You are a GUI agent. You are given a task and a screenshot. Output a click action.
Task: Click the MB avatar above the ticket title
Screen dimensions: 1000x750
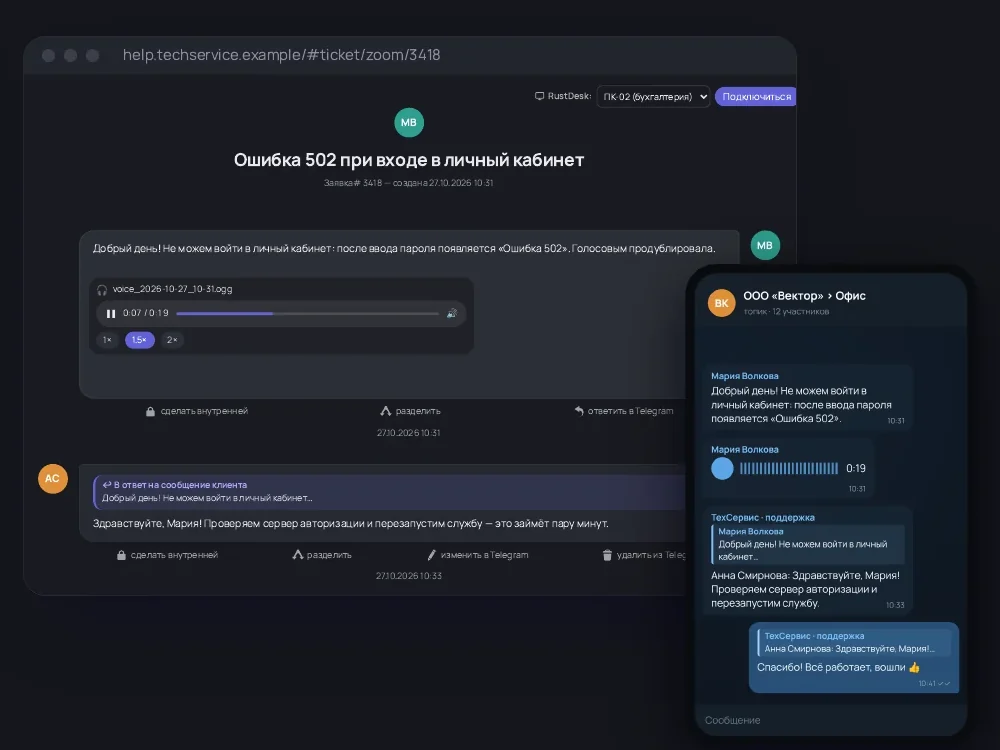click(x=409, y=122)
